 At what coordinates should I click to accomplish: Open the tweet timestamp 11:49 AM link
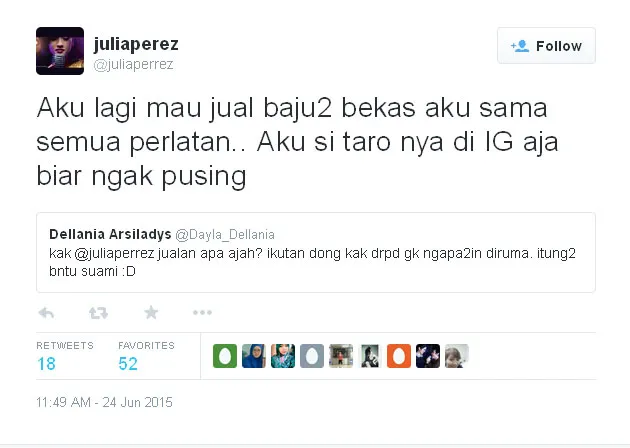(x=104, y=402)
